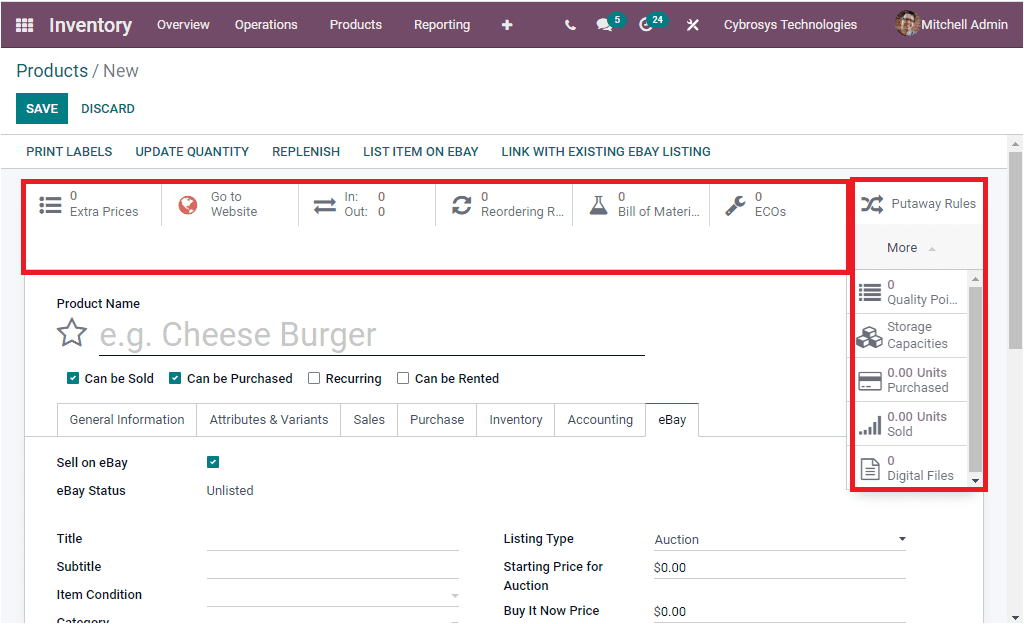Uncheck Sell on eBay
1024x624 pixels.
click(x=212, y=462)
